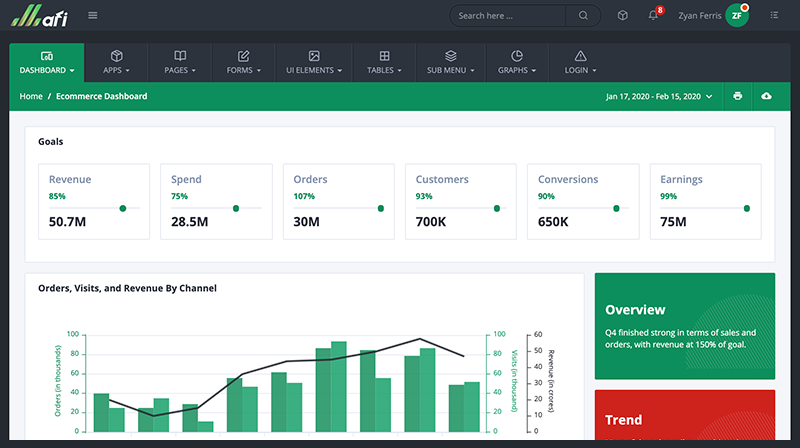Open the 3D cube icon in header
This screenshot has width=800, height=448.
pyautogui.click(x=623, y=15)
